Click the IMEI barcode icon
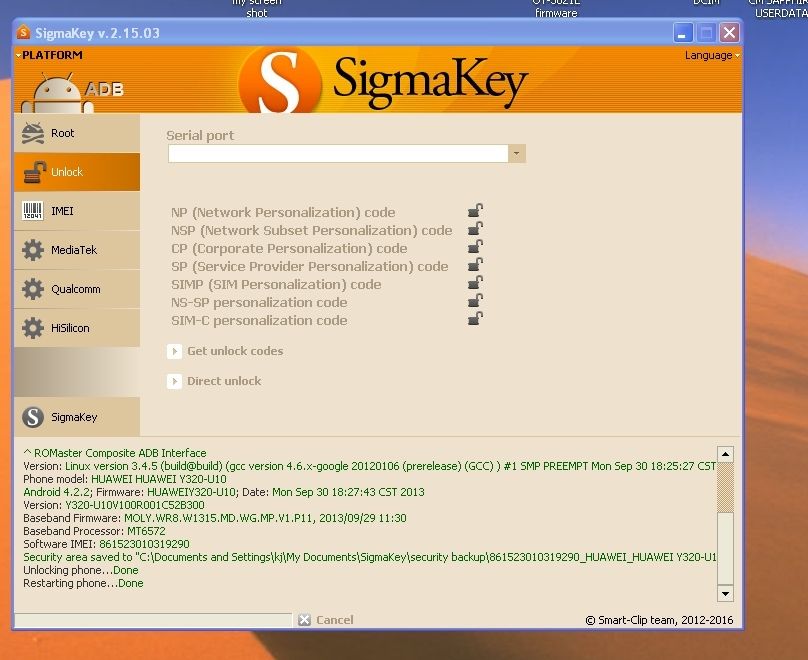Viewport: 808px width, 660px height. [x=33, y=211]
